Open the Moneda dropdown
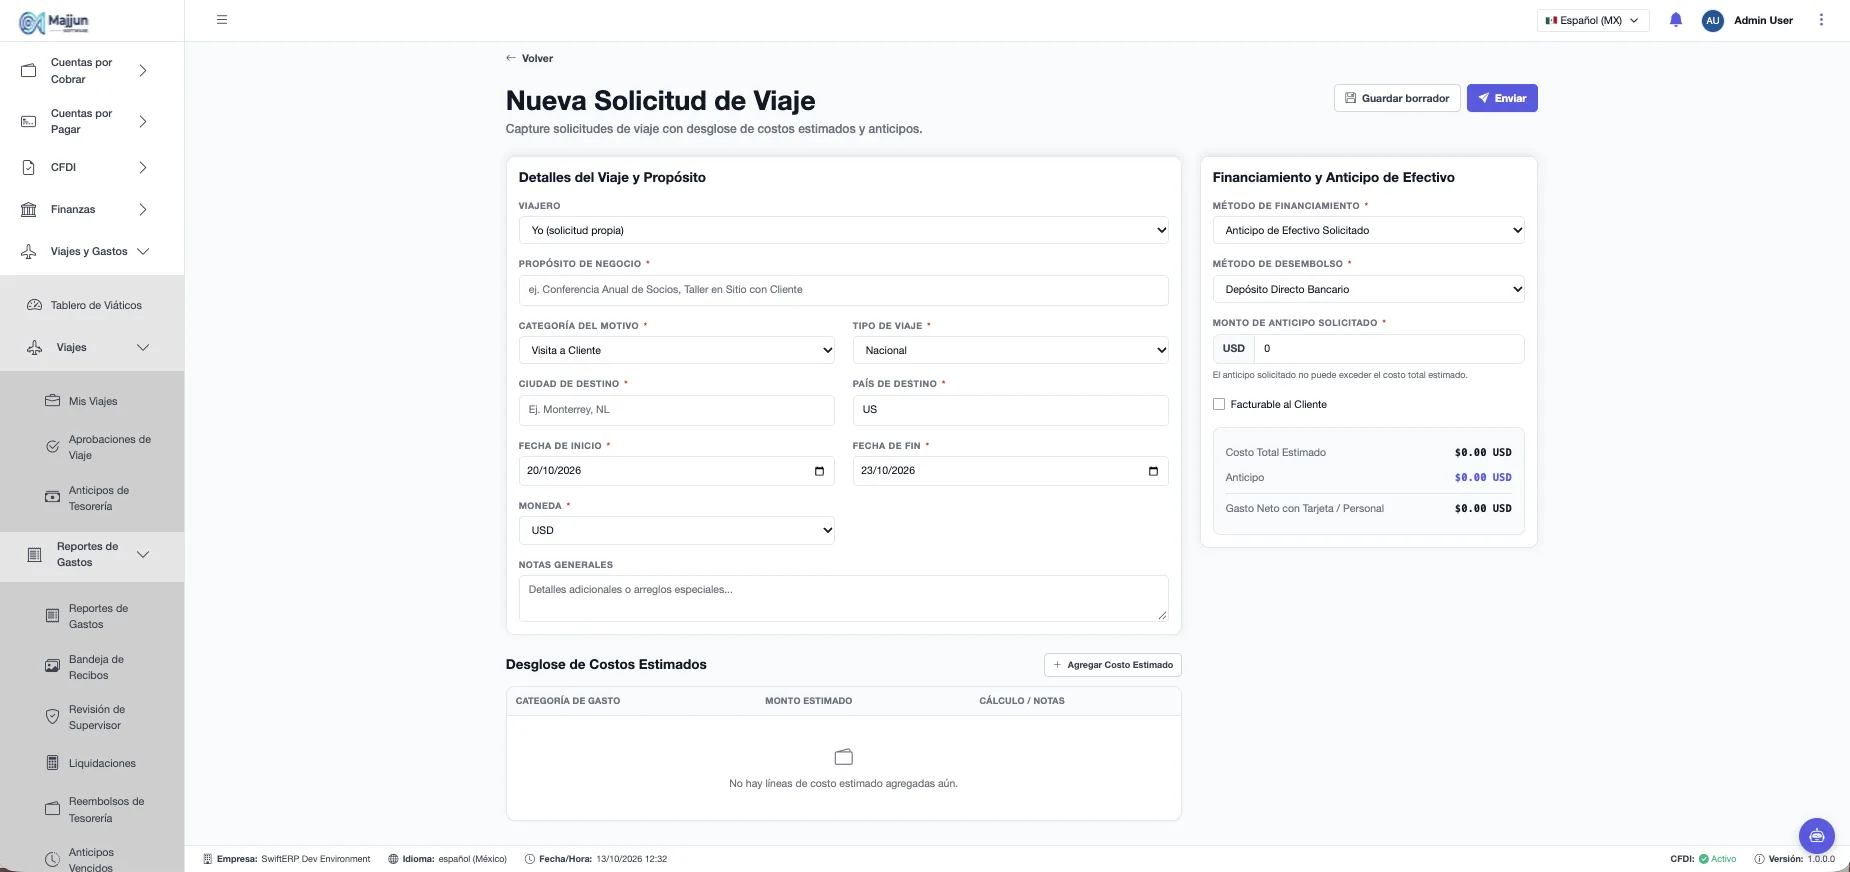Image resolution: width=1850 pixels, height=872 pixels. [x=676, y=530]
